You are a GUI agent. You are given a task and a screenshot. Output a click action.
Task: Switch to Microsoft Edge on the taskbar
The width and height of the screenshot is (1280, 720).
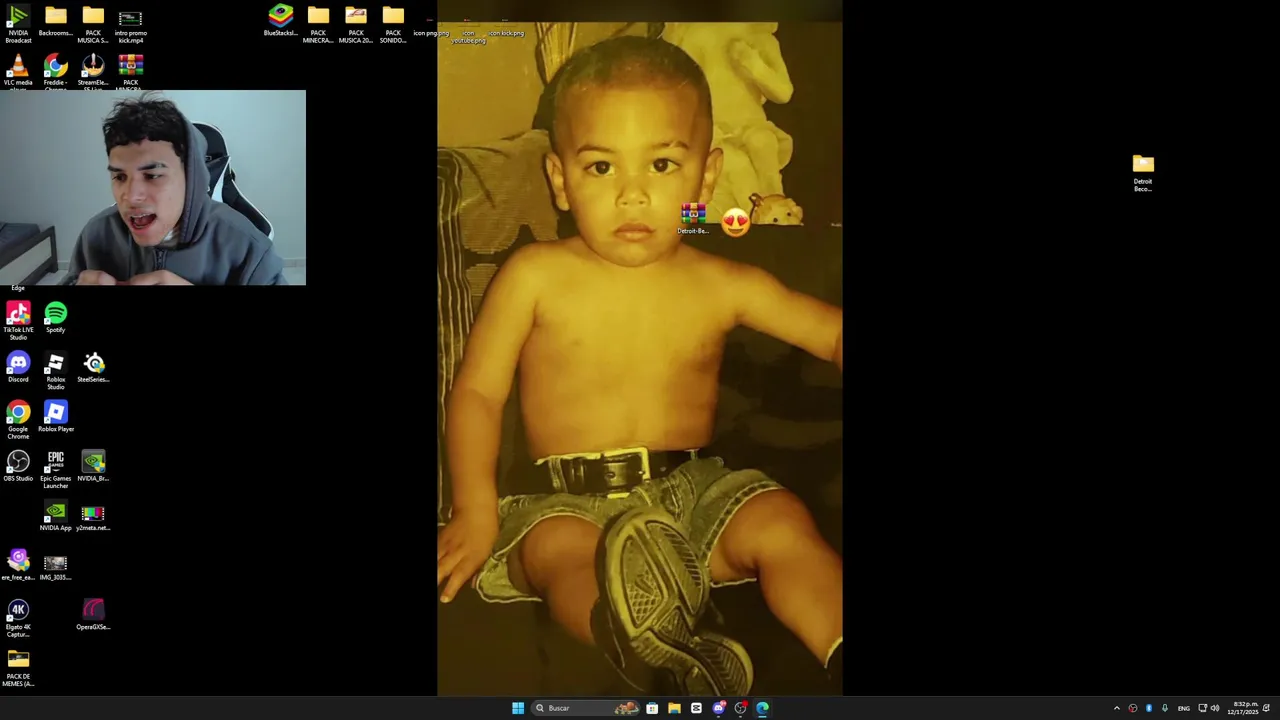[762, 708]
